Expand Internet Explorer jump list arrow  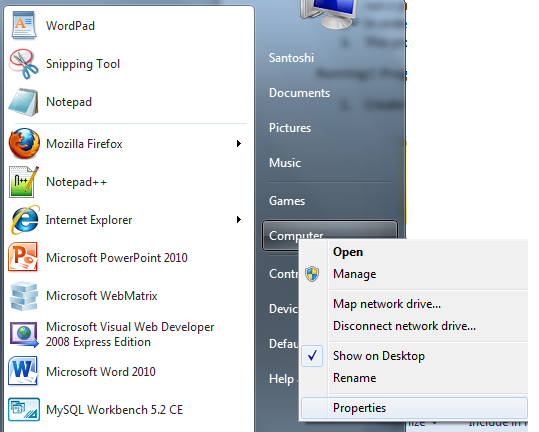tap(239, 219)
